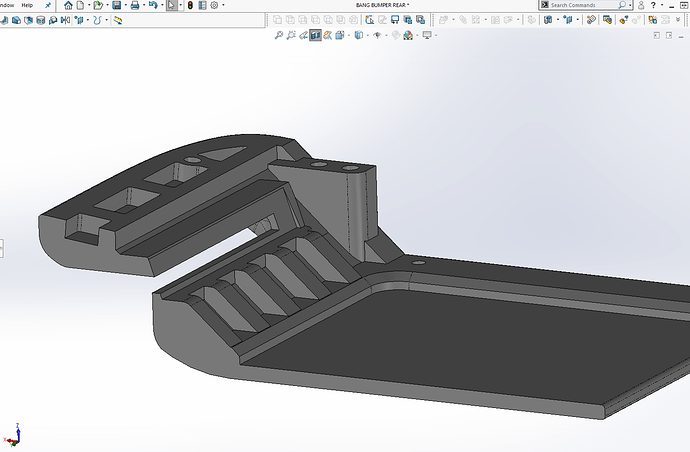Toggle the Section View button

point(316,35)
